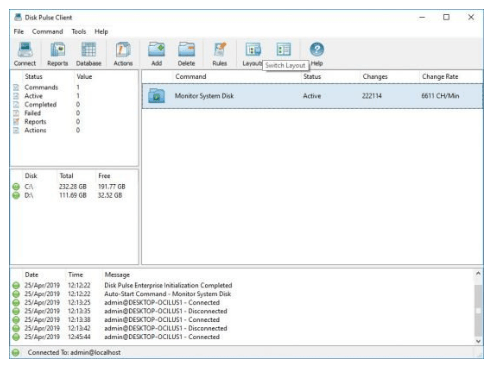Click the log panel scrollbar thumb

coord(478,311)
